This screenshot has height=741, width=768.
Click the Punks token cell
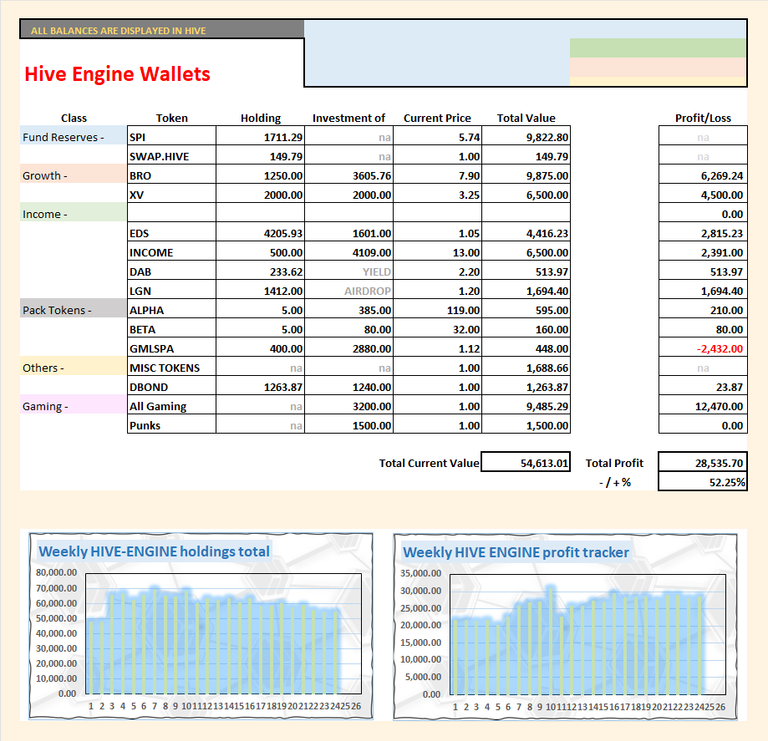tap(171, 424)
